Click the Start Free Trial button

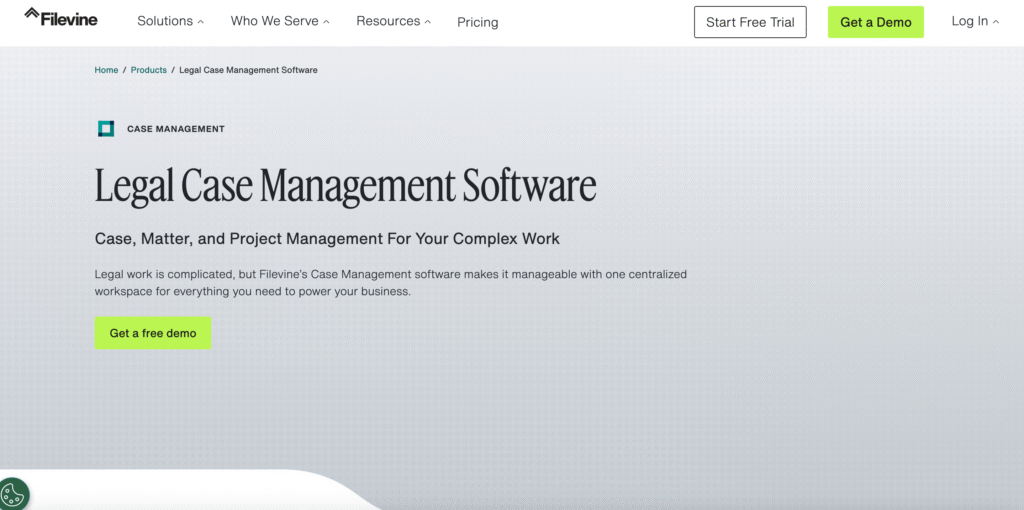[750, 22]
